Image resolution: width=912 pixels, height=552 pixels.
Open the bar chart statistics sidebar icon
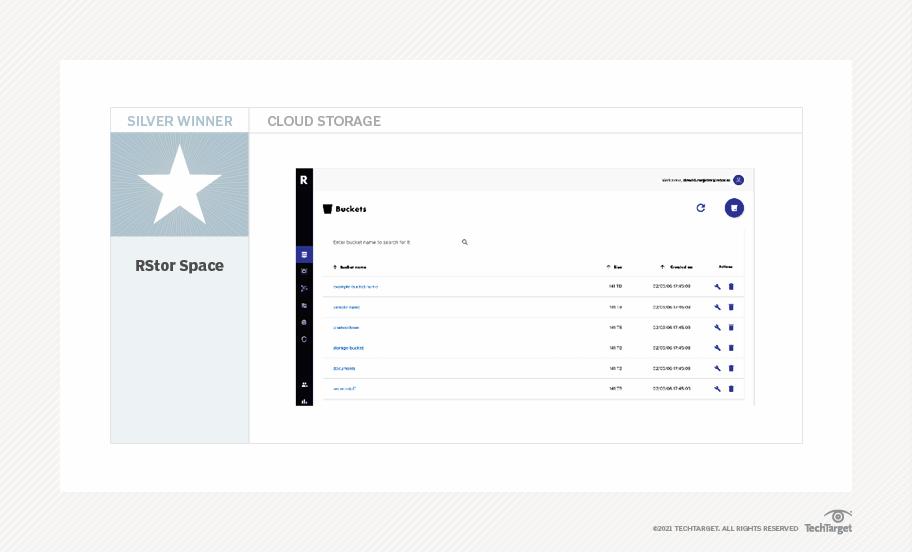coord(304,401)
